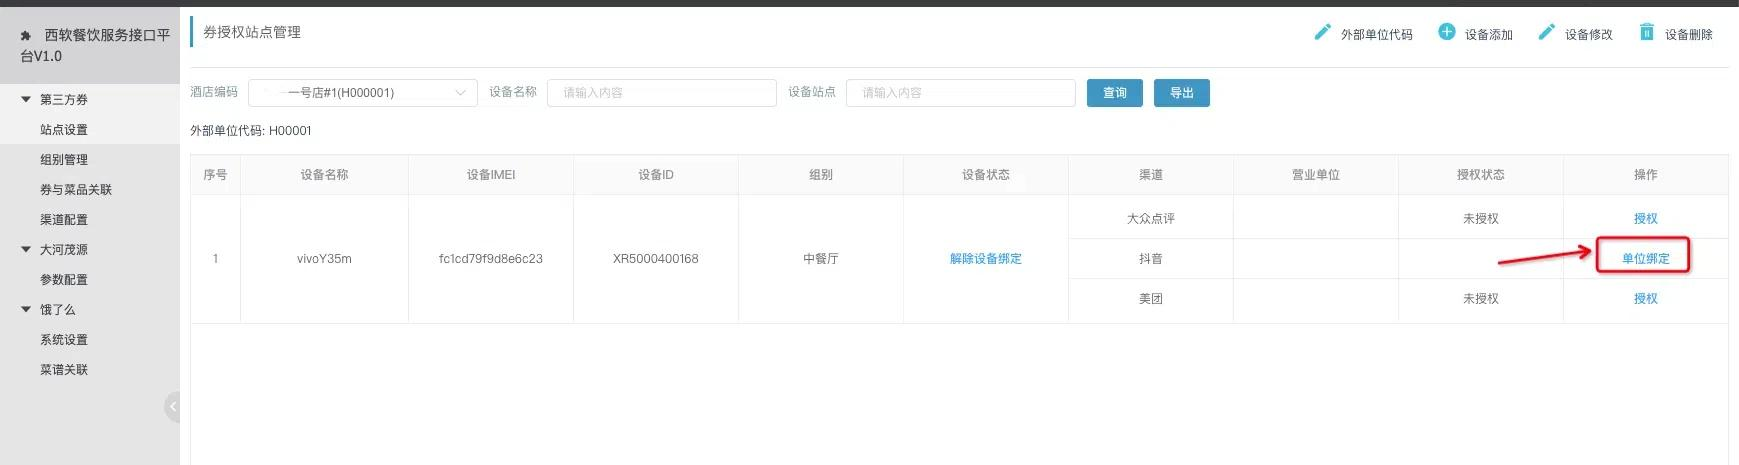The width and height of the screenshot is (1739, 465).
Task: Open 站点设置 in the sidebar
Action: coord(64,130)
